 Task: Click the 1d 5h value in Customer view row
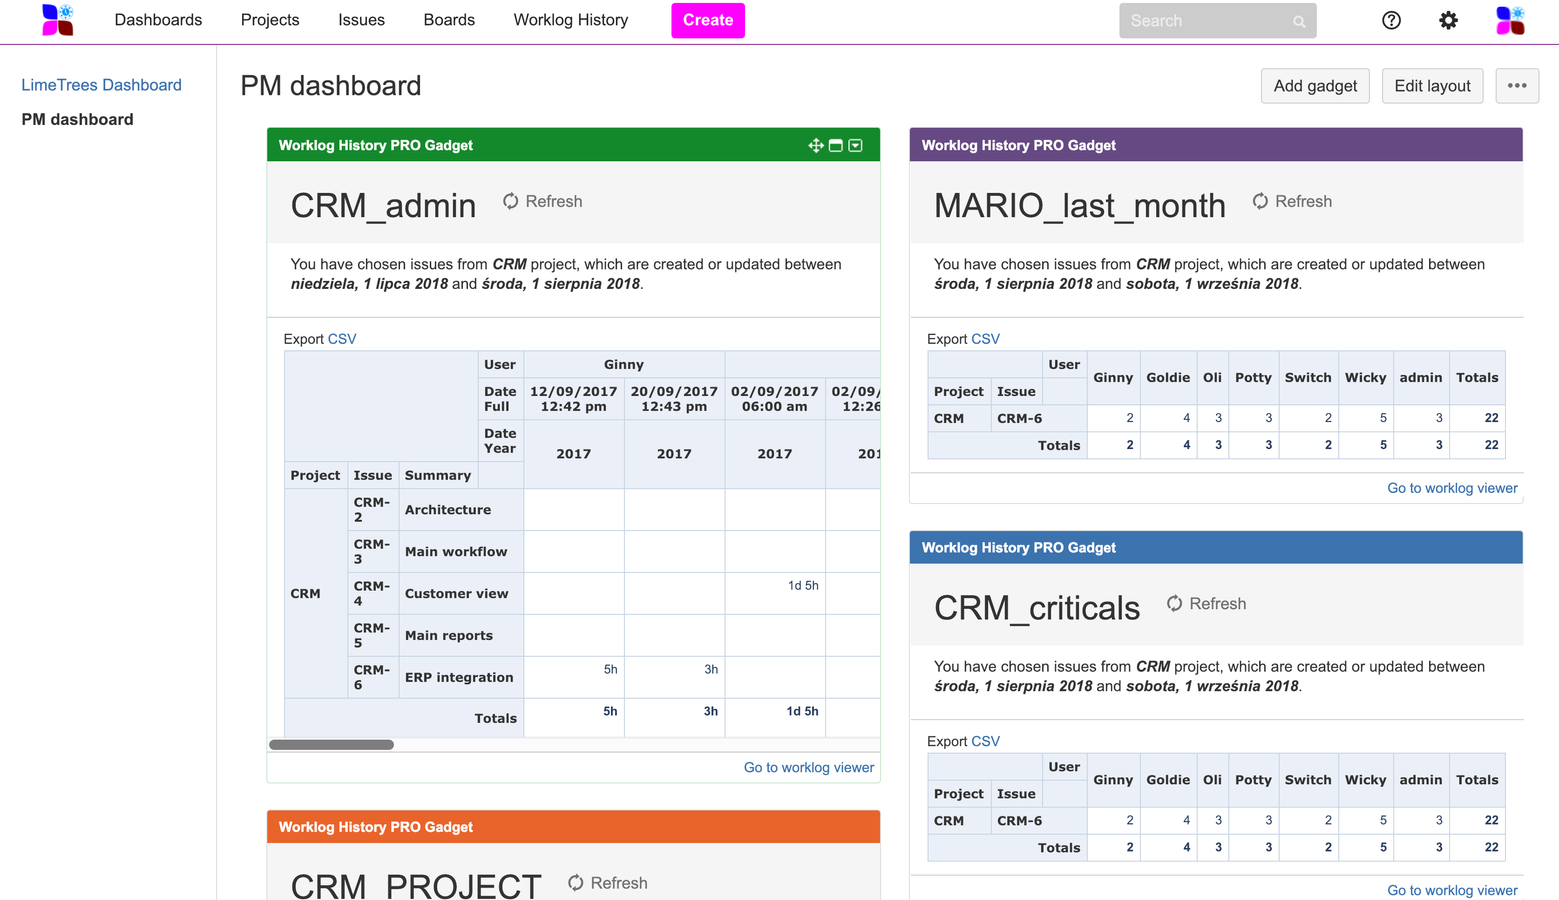(803, 586)
